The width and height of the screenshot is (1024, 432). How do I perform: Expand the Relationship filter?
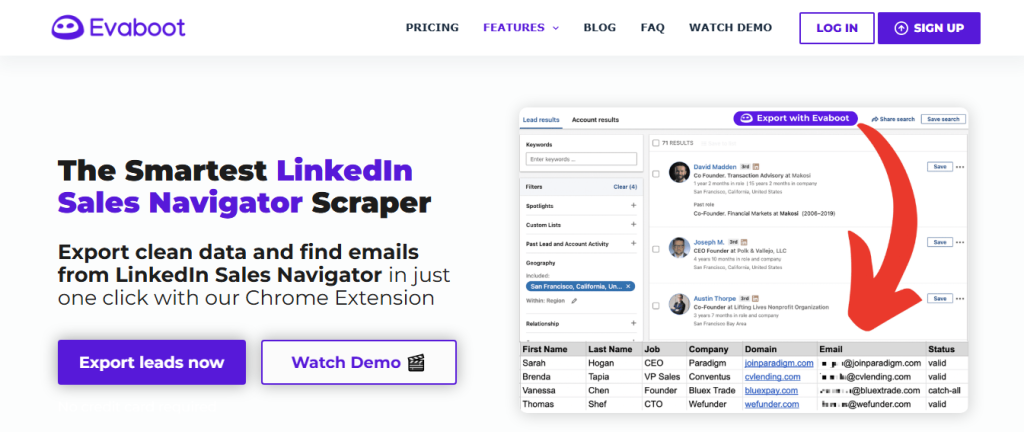pyautogui.click(x=633, y=323)
